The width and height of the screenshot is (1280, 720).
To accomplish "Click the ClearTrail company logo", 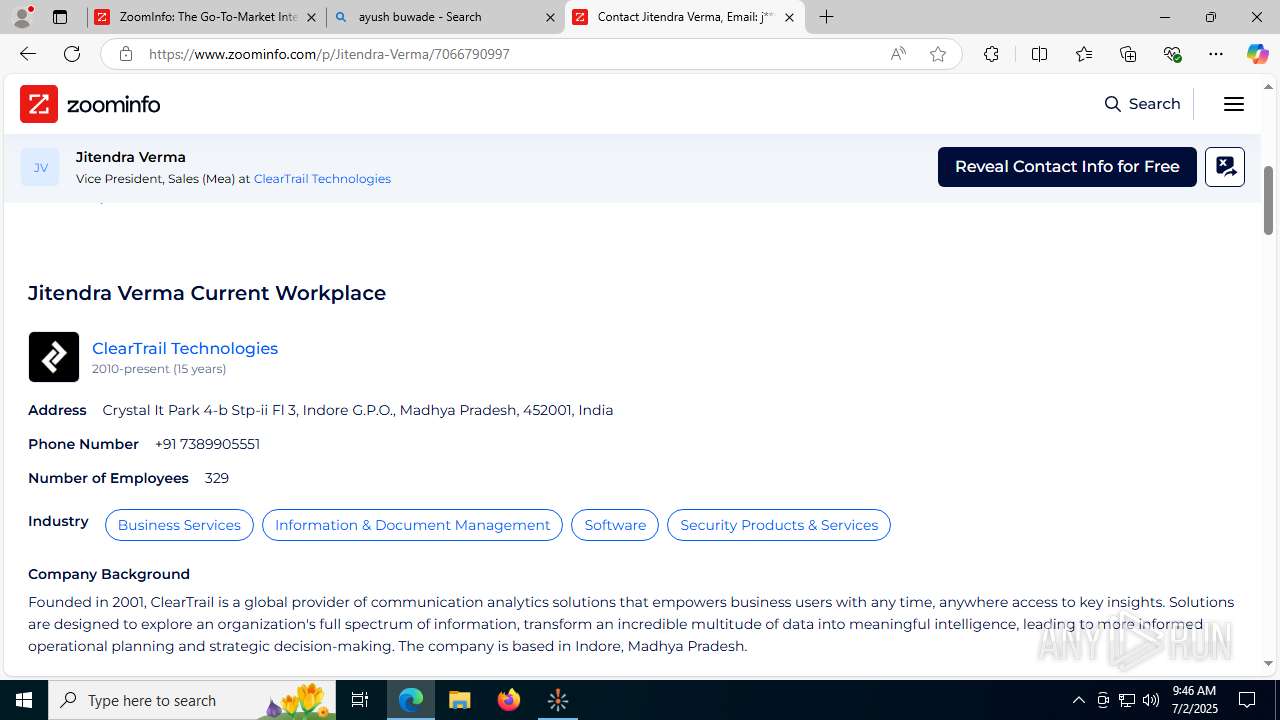I will click(54, 357).
